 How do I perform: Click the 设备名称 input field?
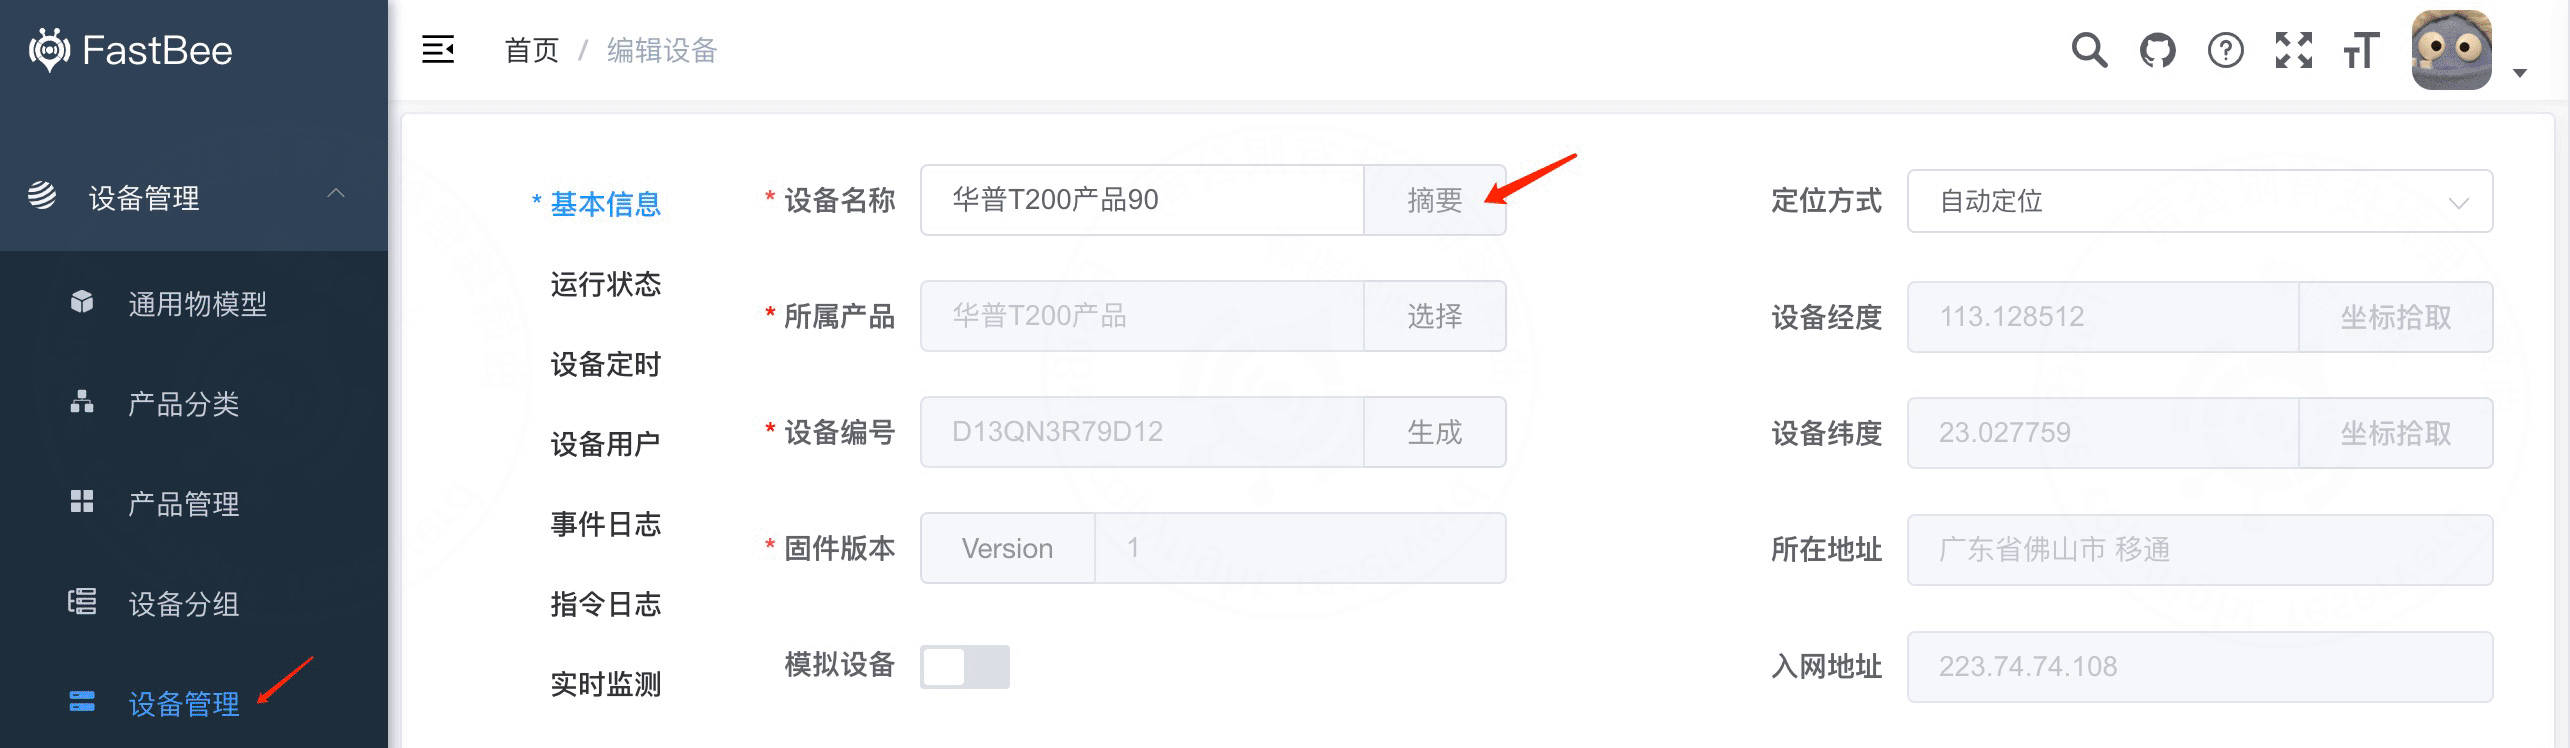pyautogui.click(x=1142, y=200)
